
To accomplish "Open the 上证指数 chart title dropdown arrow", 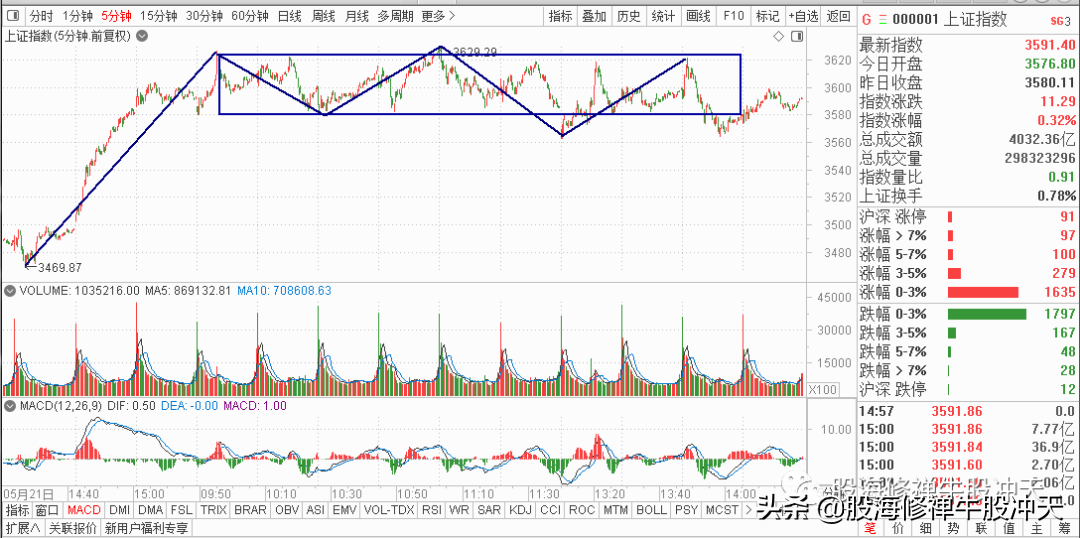I will [x=141, y=37].
